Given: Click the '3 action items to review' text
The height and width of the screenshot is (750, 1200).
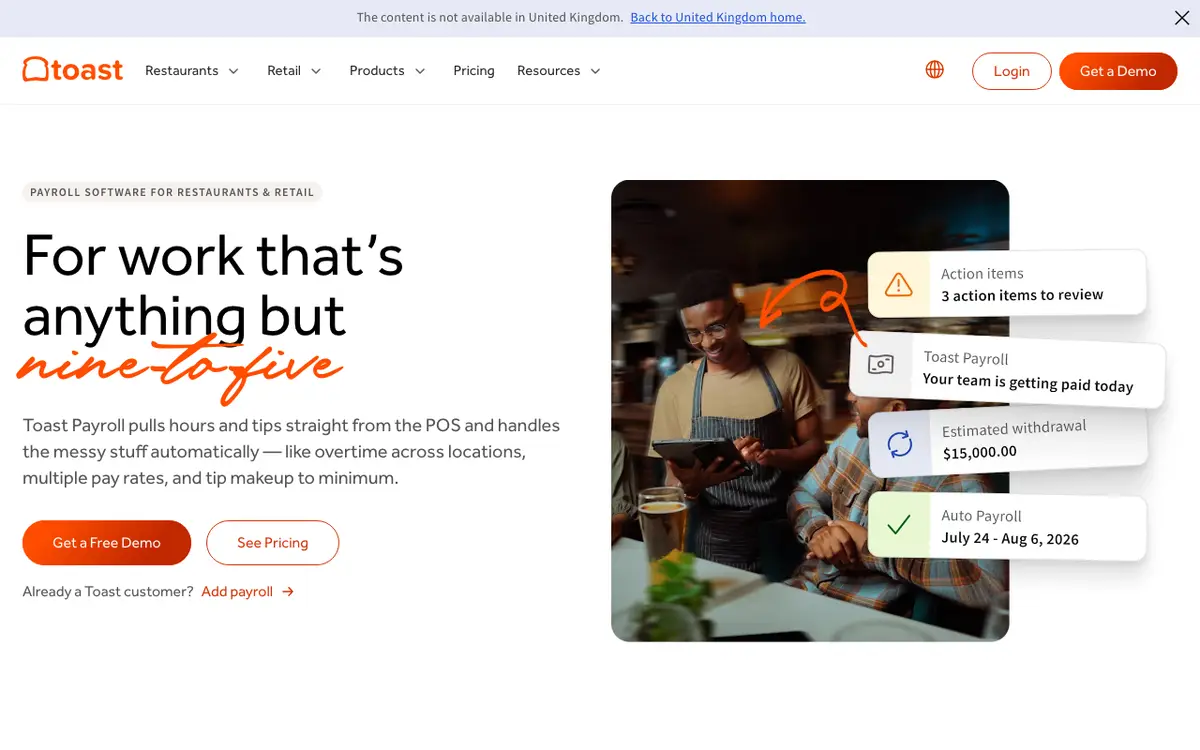Looking at the screenshot, I should [1022, 295].
